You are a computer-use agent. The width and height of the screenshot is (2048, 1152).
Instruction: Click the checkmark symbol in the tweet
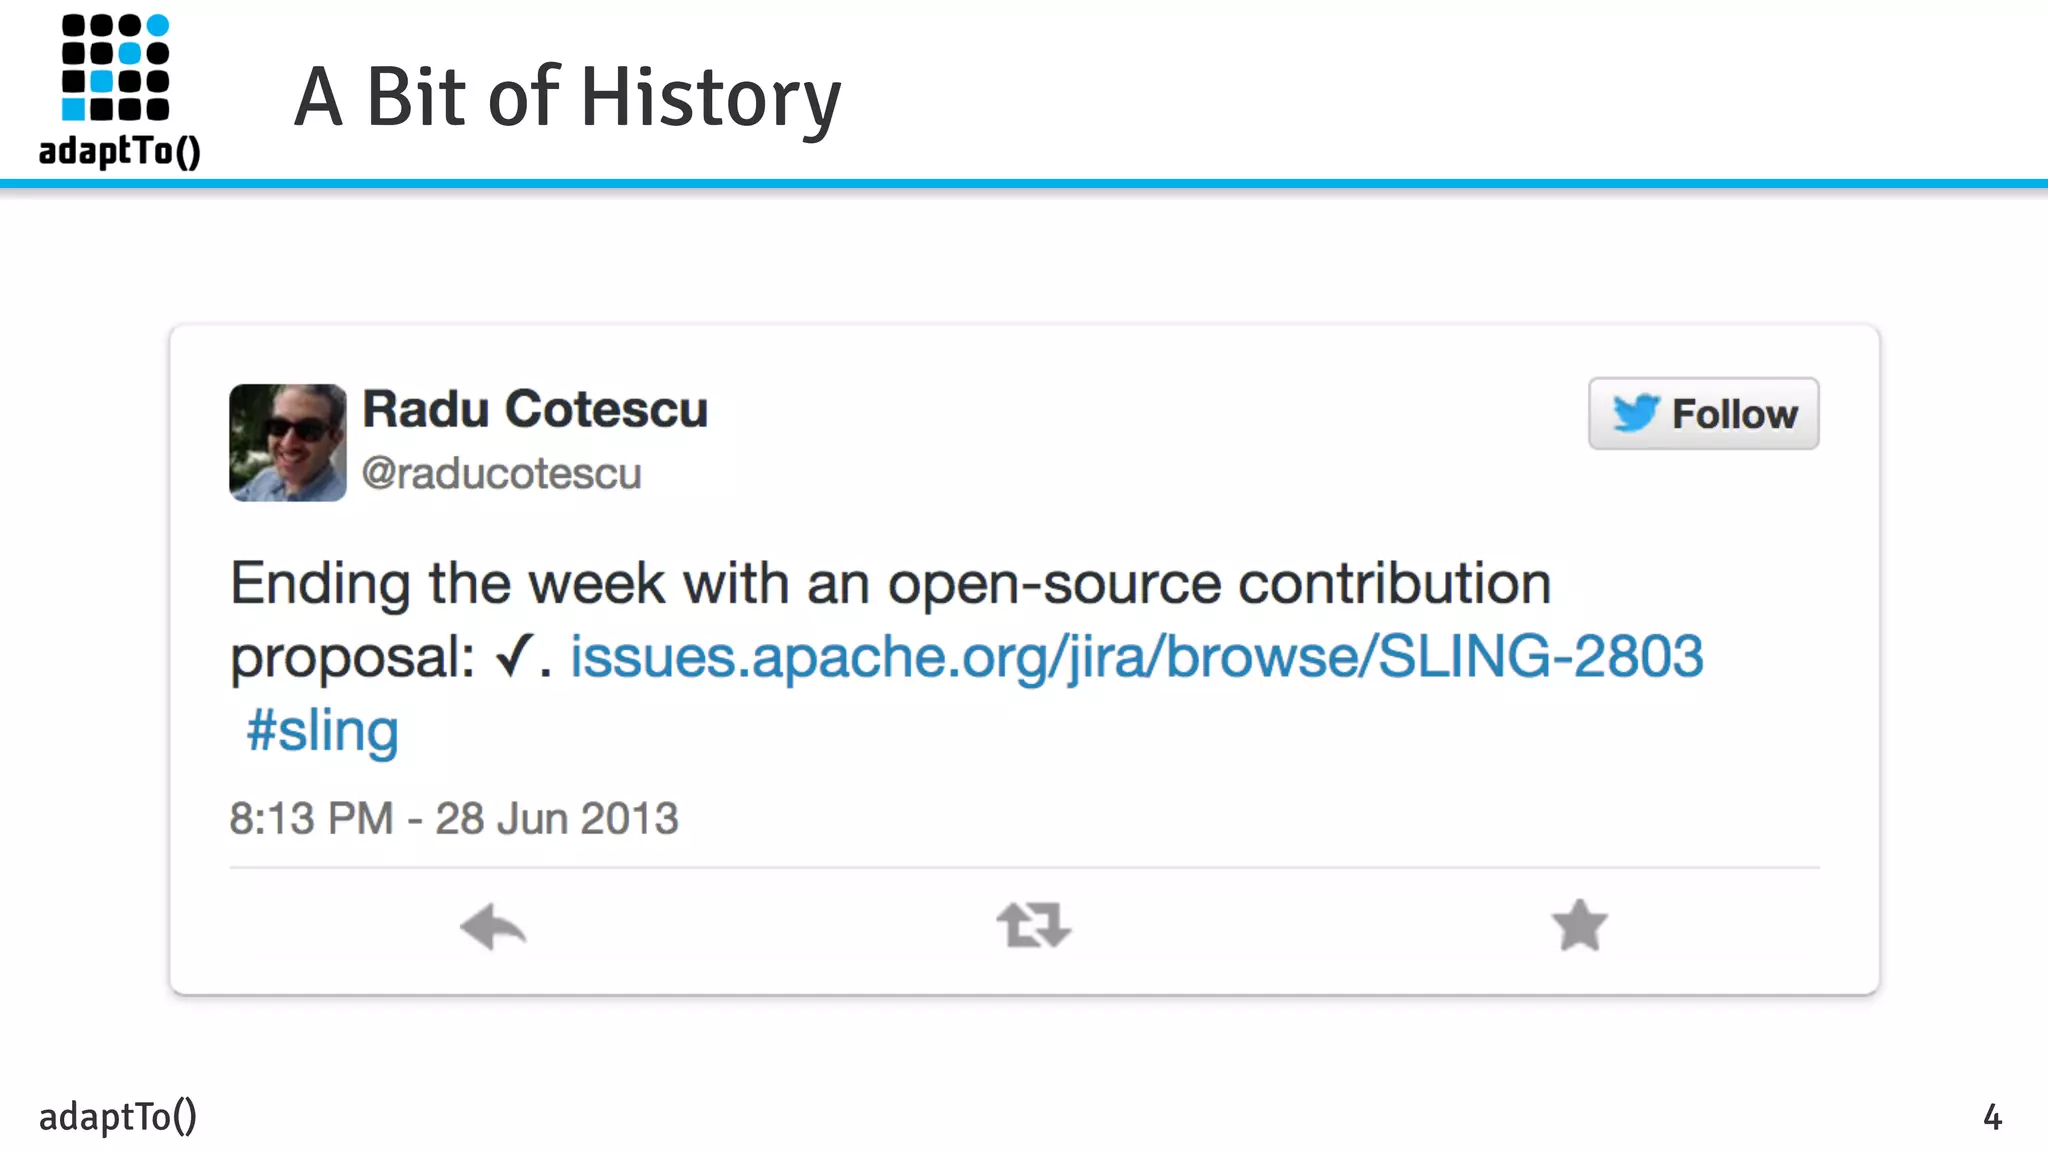515,657
